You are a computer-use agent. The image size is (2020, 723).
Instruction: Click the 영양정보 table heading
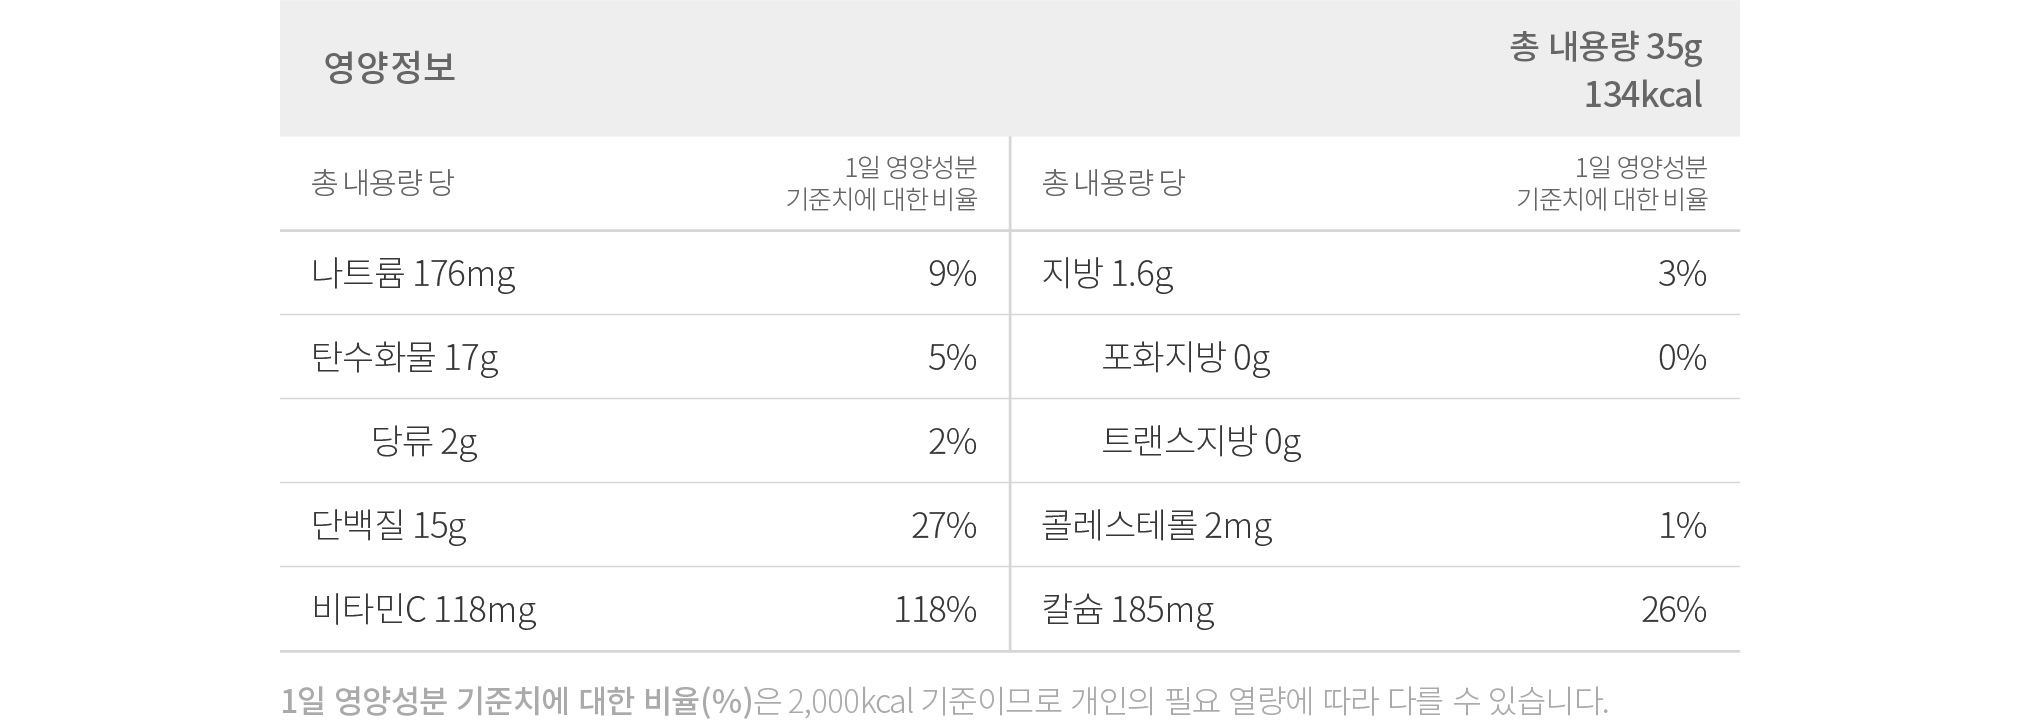(x=389, y=67)
